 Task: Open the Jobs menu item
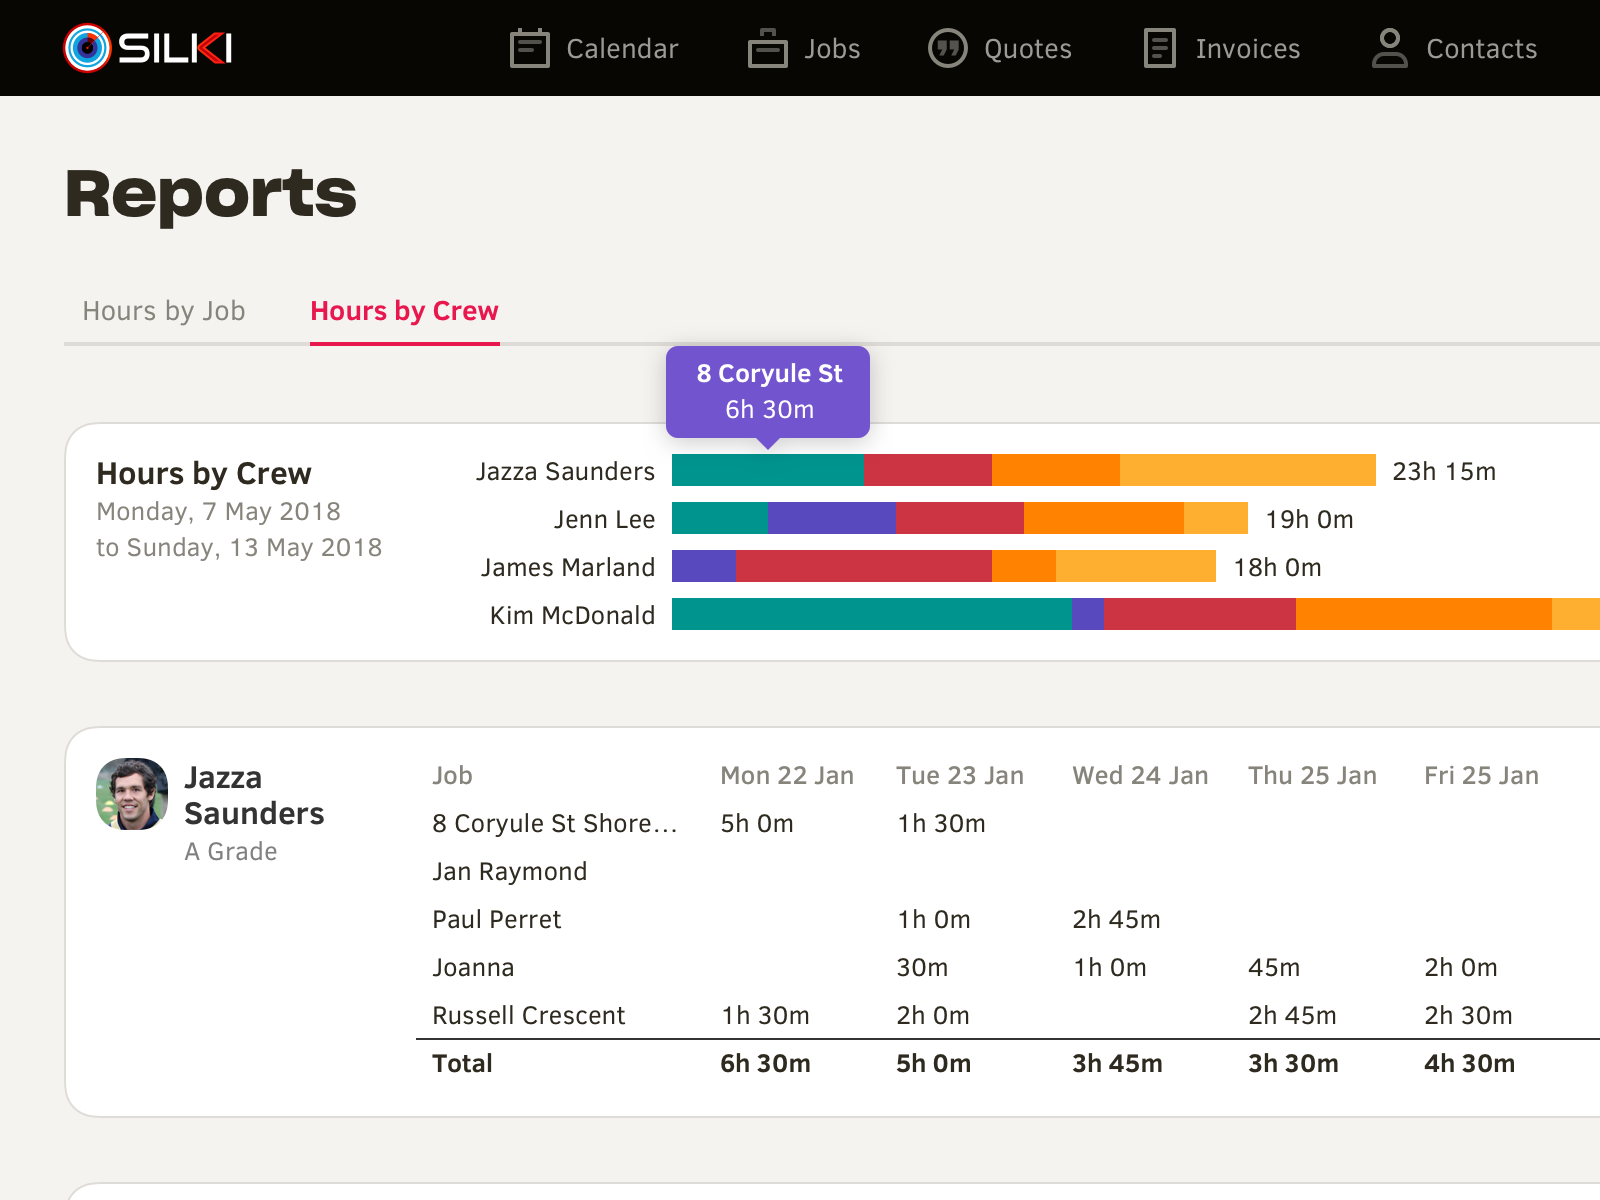tap(804, 48)
